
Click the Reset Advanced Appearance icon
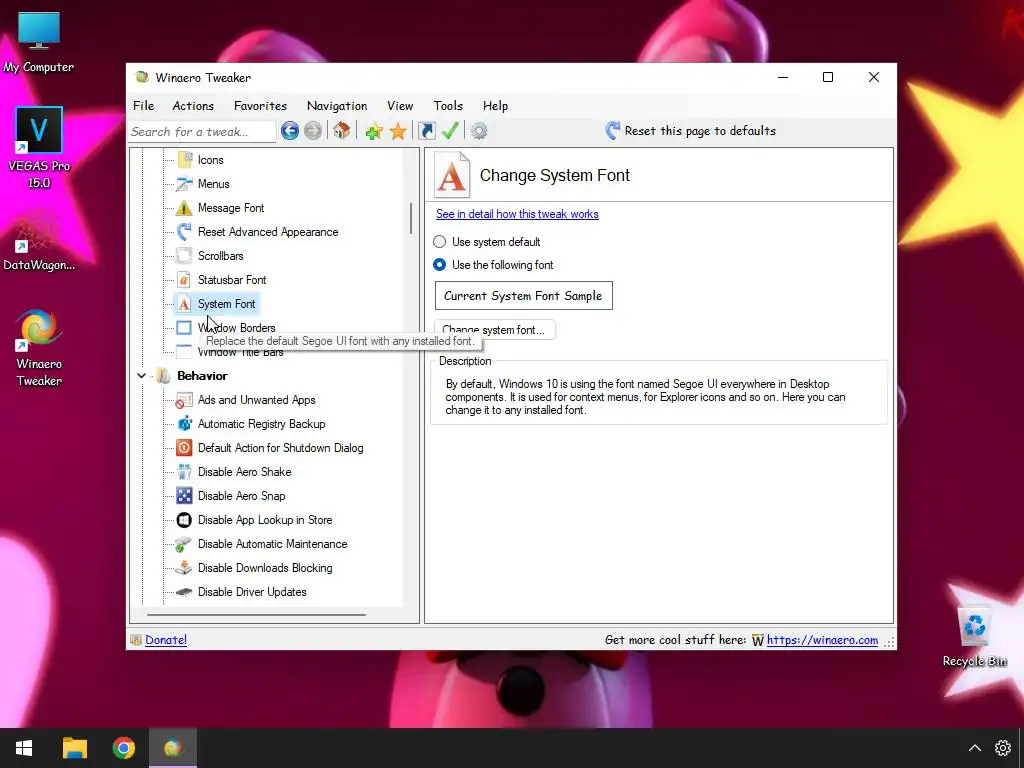coord(185,232)
